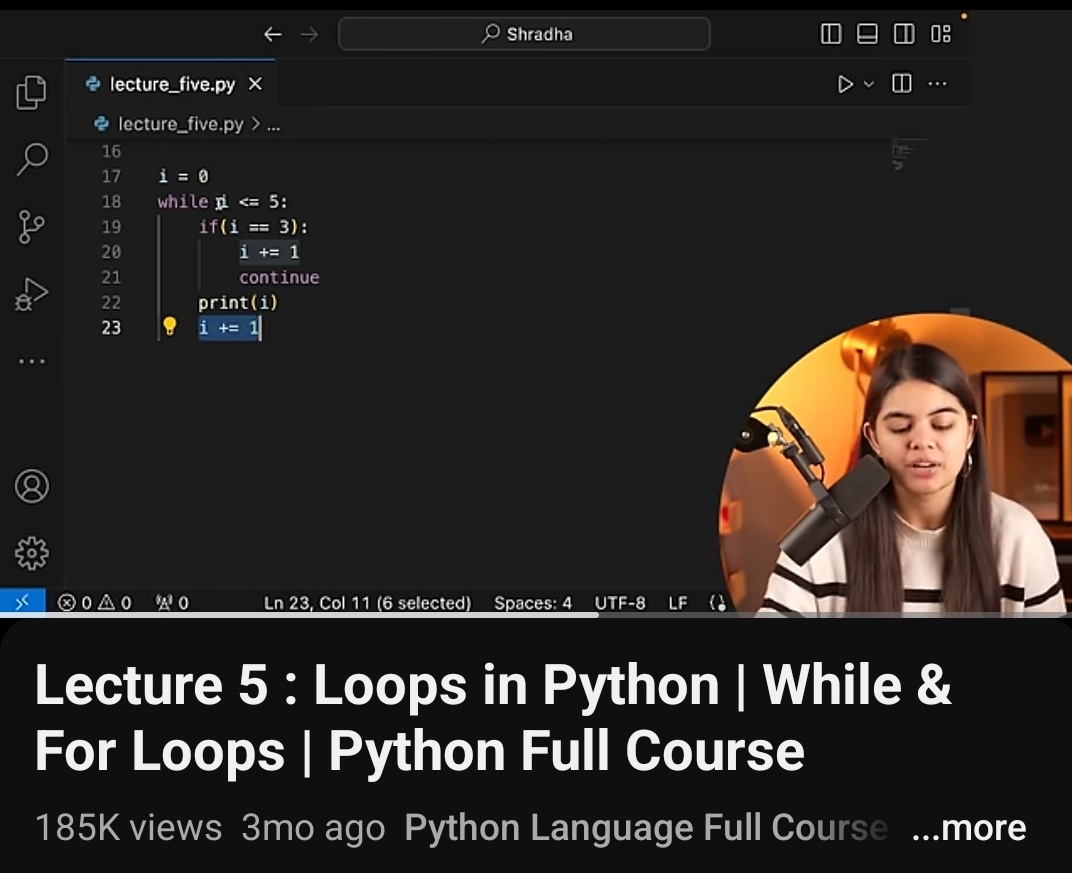
Task: Go back with the left arrow
Action: pos(273,34)
